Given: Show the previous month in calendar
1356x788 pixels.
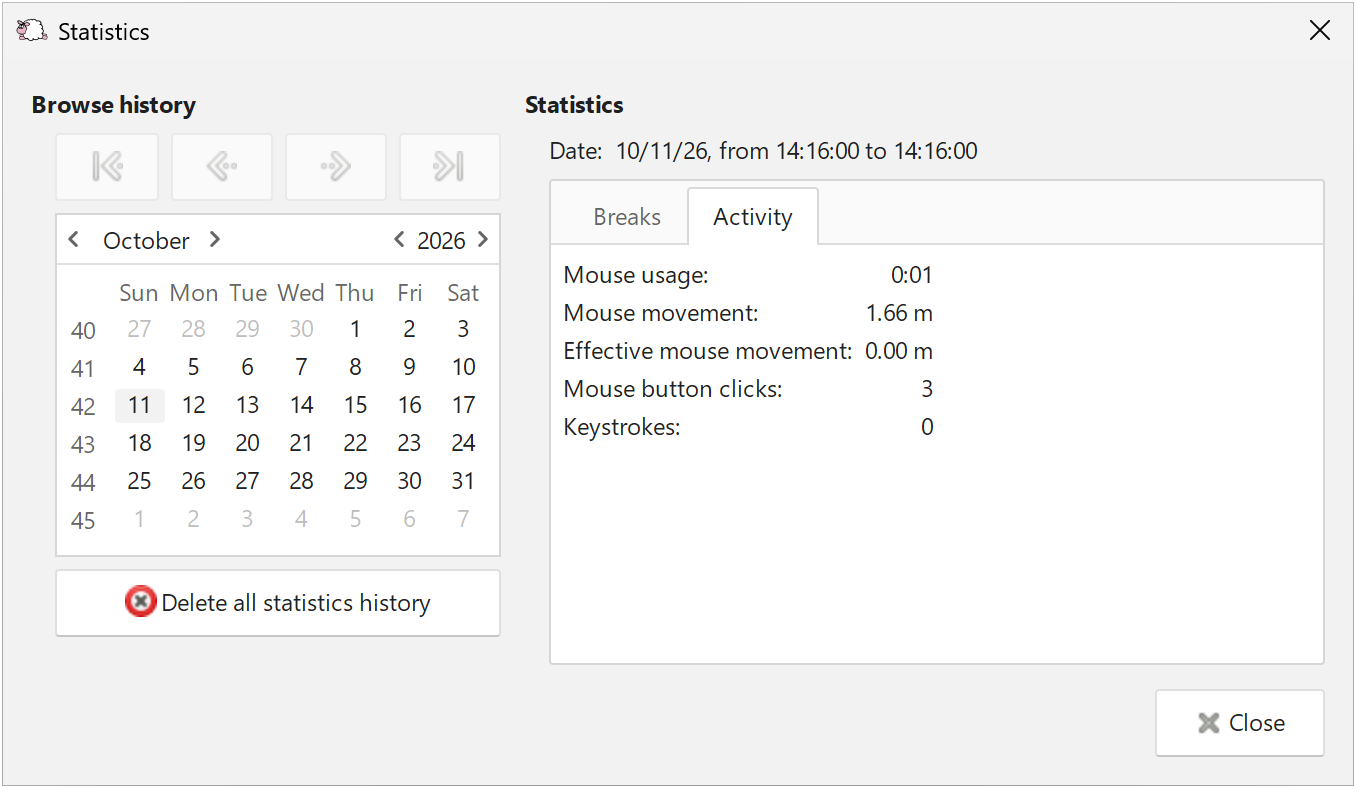Looking at the screenshot, I should 73,240.
